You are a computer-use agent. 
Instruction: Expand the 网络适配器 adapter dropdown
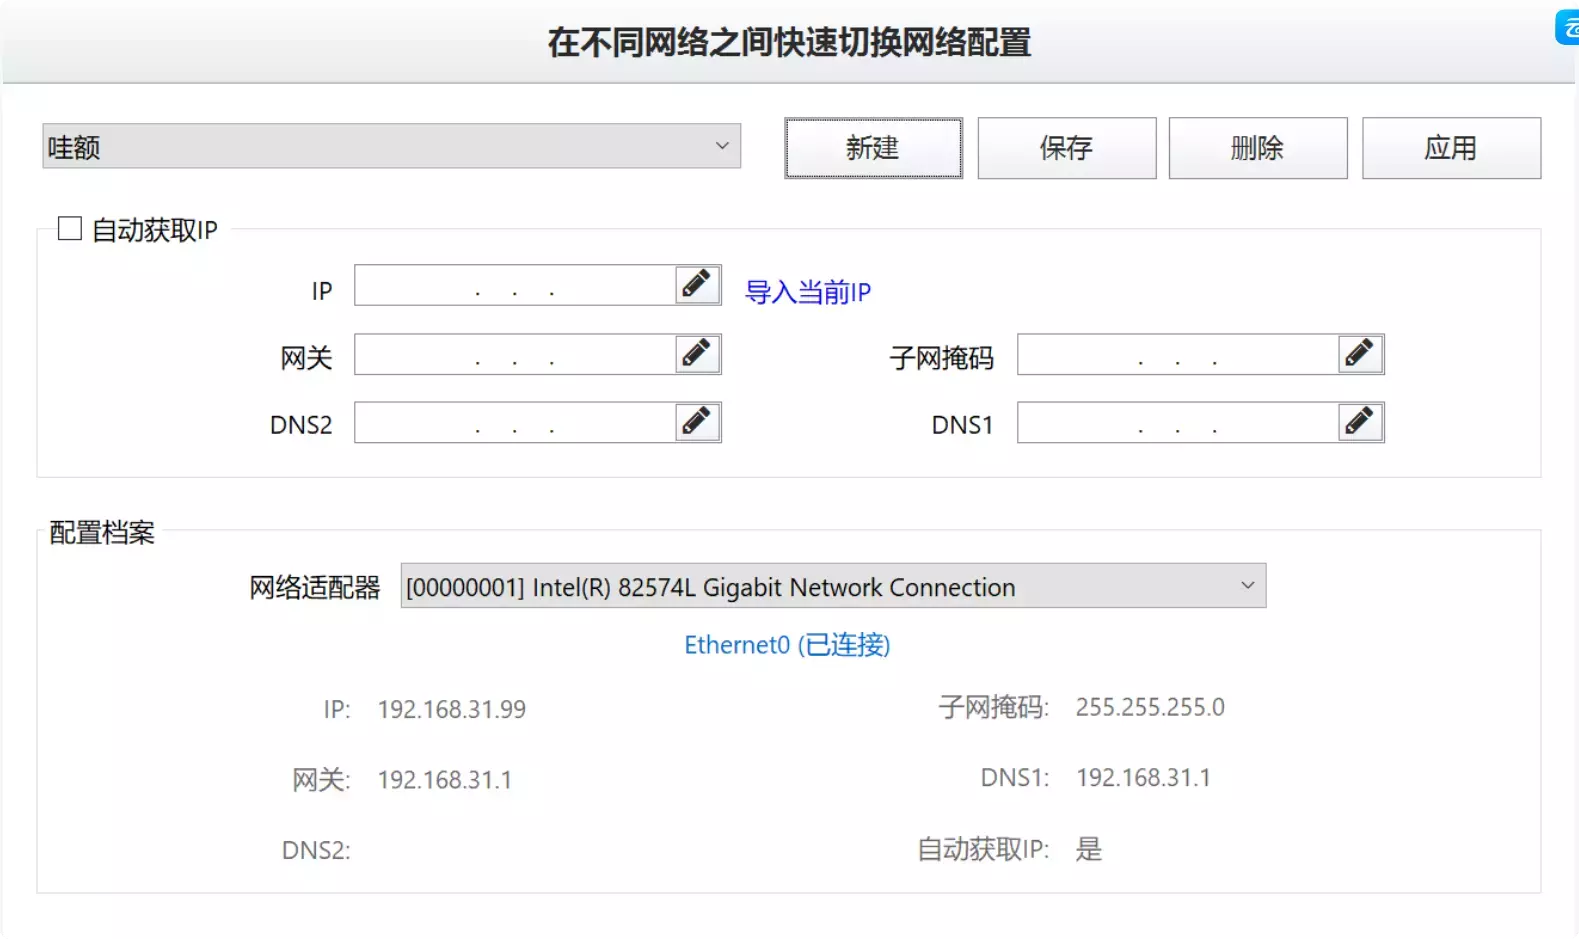point(833,586)
